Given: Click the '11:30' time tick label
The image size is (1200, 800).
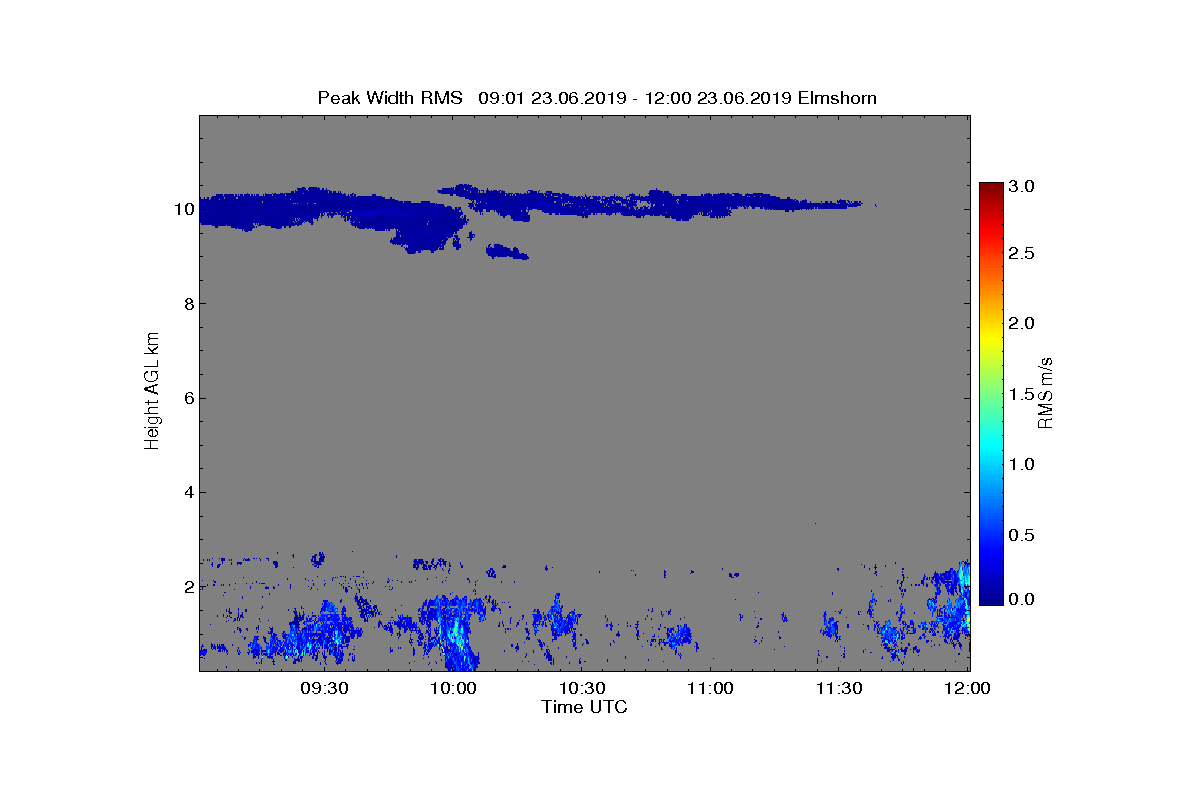Looking at the screenshot, I should [840, 688].
